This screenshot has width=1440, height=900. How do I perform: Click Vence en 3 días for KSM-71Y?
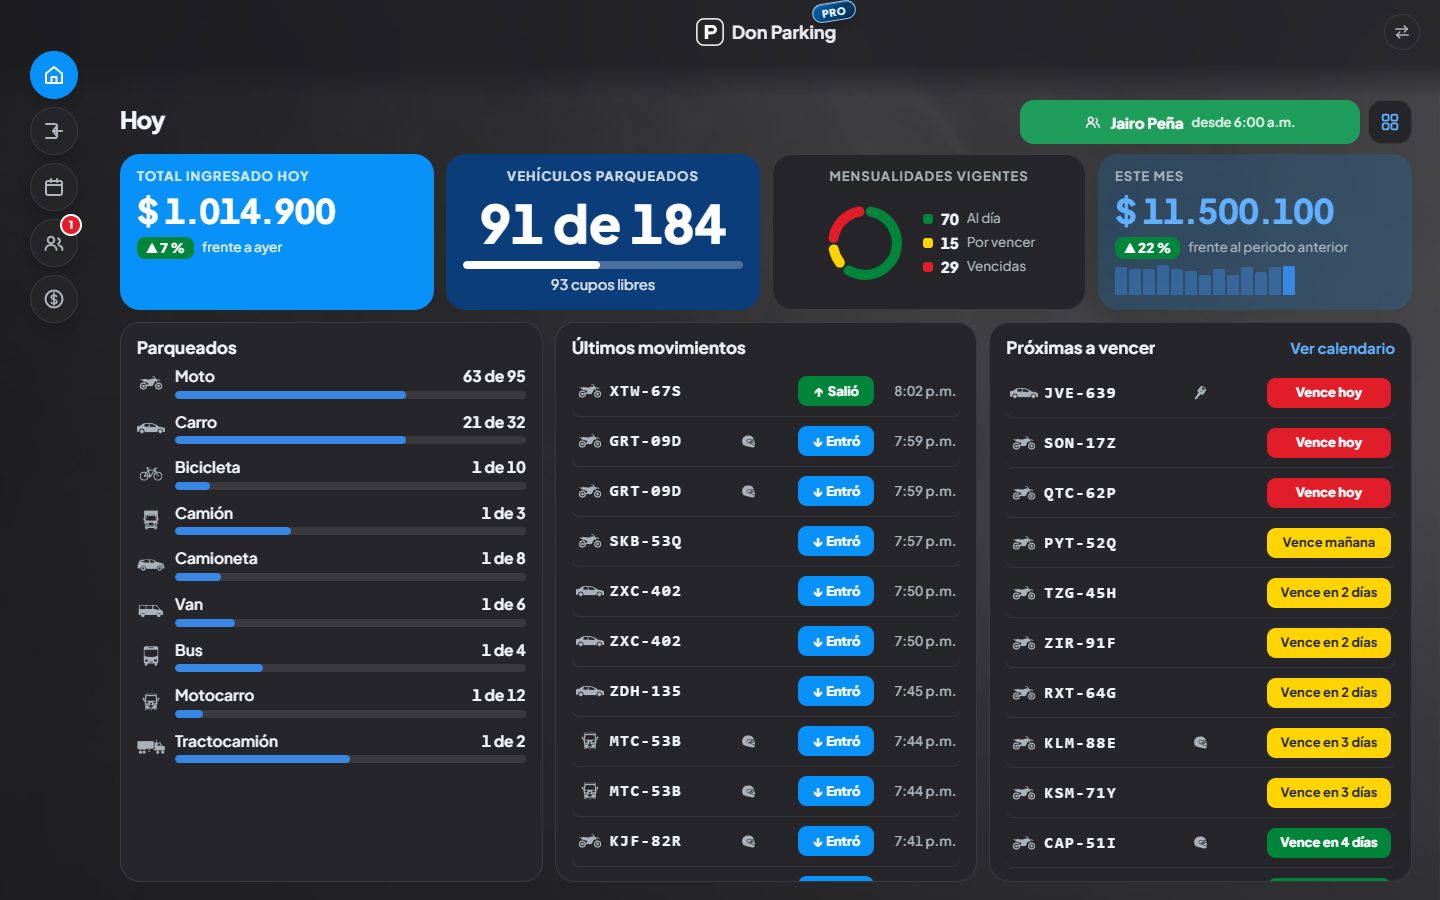pyautogui.click(x=1329, y=793)
